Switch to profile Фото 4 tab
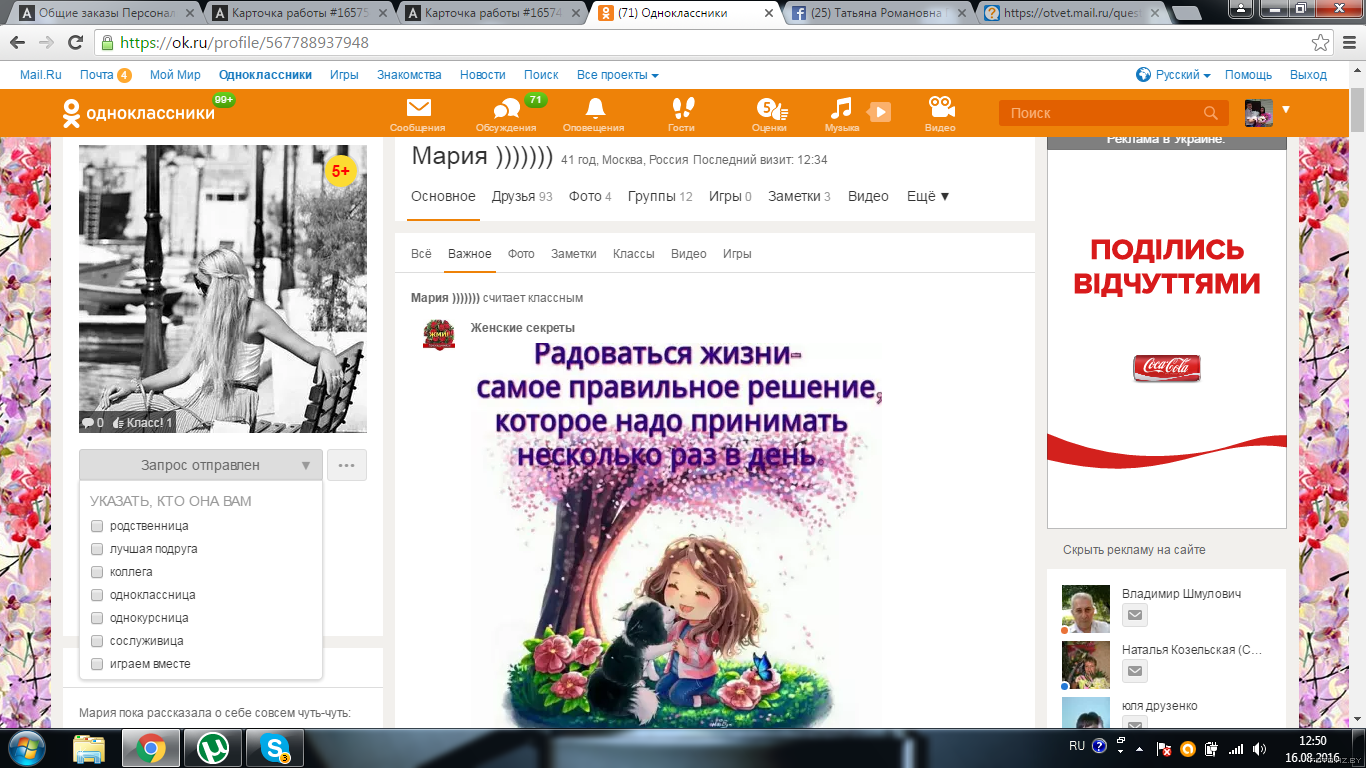The image size is (1366, 768). [x=590, y=196]
